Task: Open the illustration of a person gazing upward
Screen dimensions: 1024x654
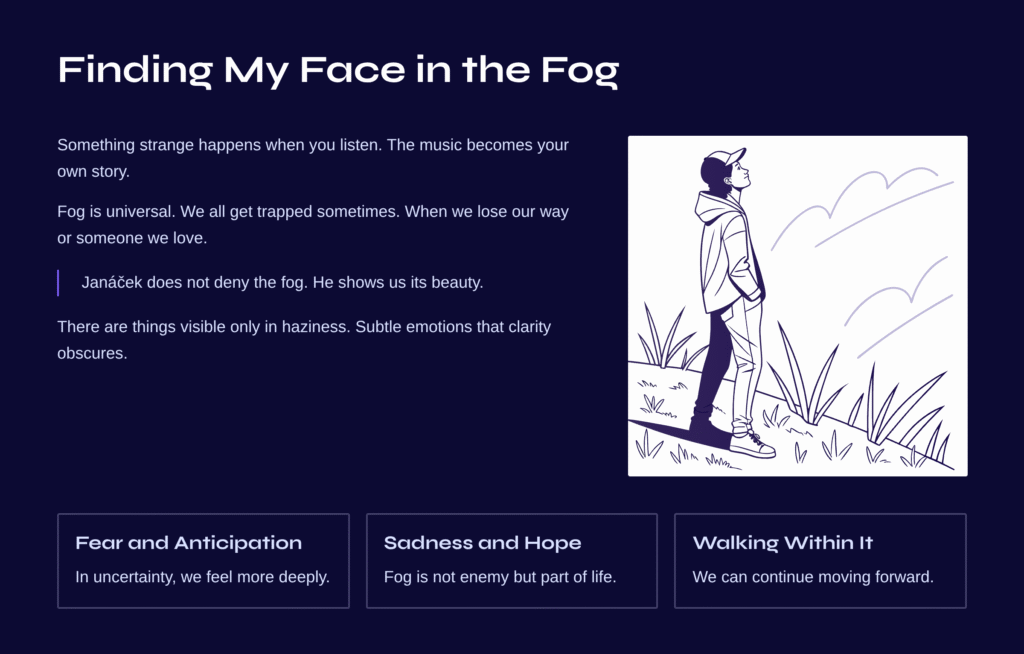Action: (x=797, y=306)
